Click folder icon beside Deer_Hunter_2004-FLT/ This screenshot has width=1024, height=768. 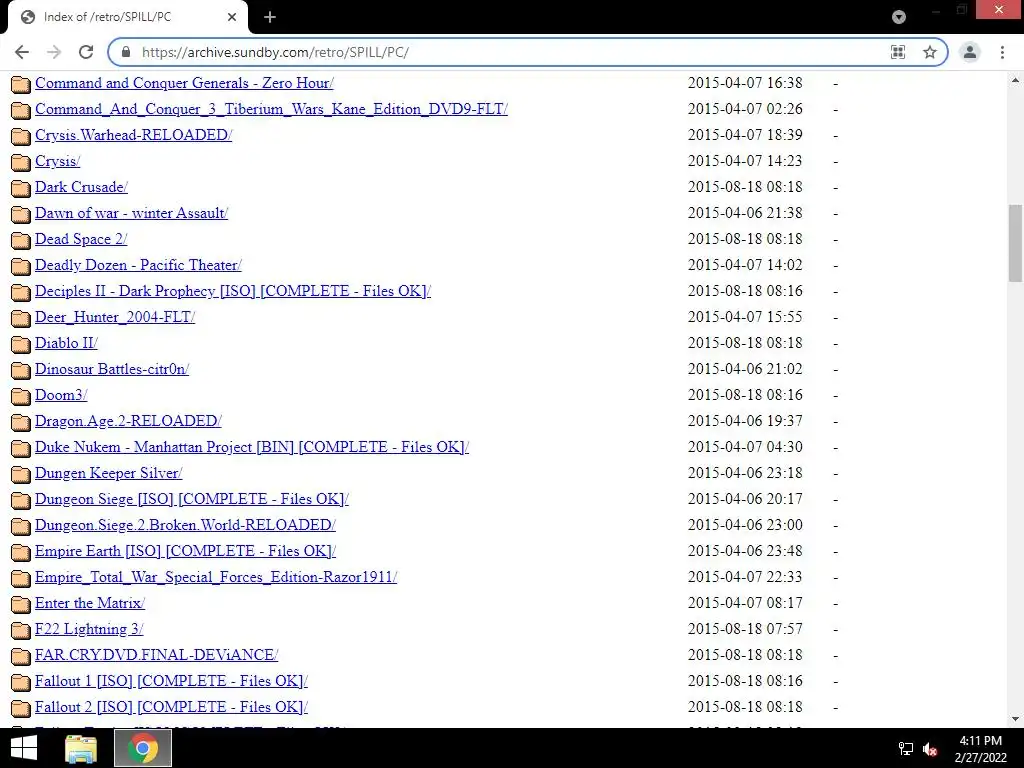point(21,318)
